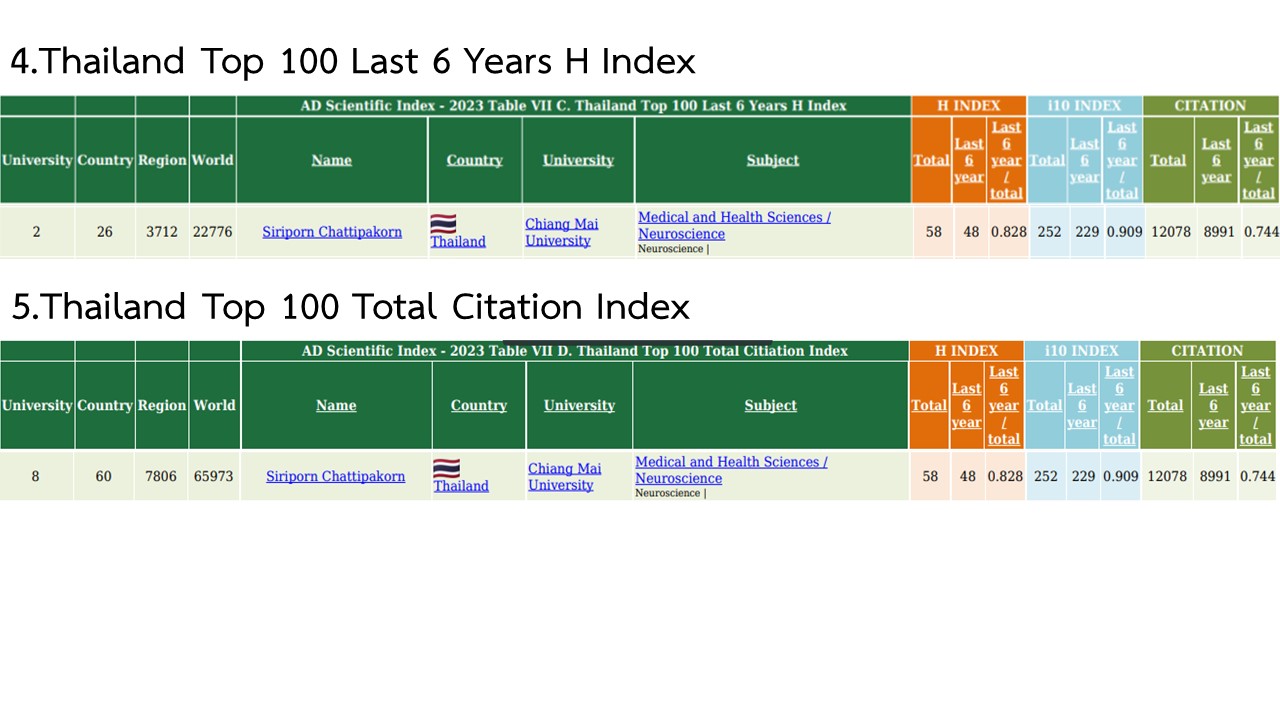Screen dimensions: 1280x720
Task: Click CITATION Total header in Table VII D
Action: pyautogui.click(x=1165, y=405)
